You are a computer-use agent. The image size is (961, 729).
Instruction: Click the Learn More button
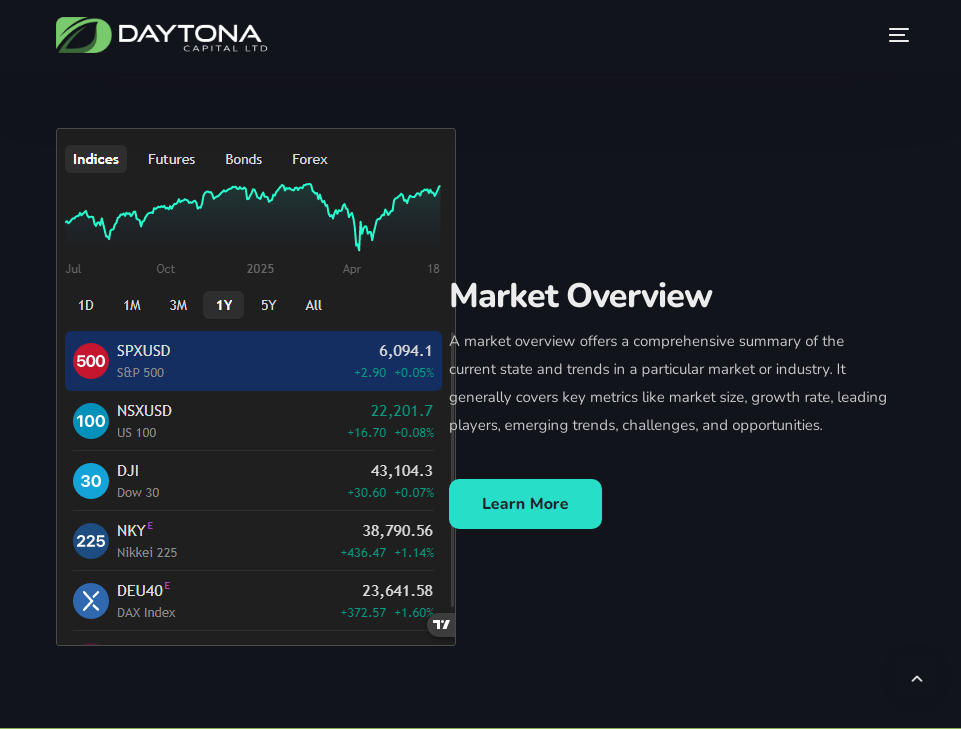pyautogui.click(x=525, y=504)
